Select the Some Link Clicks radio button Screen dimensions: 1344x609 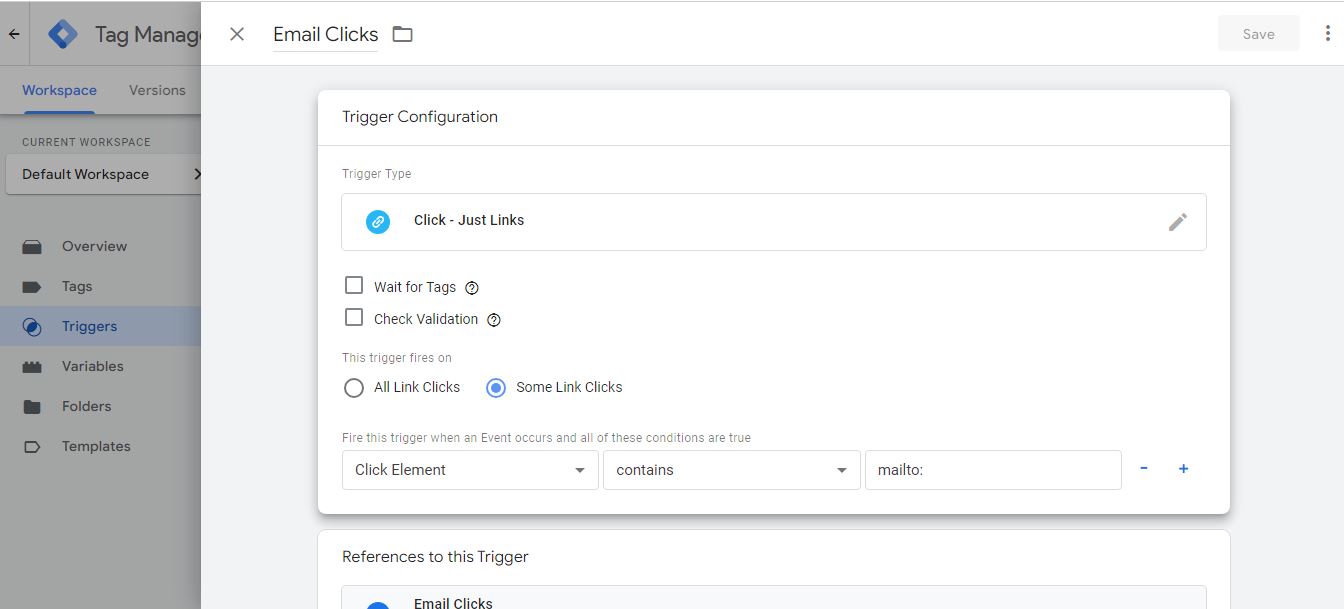[x=496, y=388]
